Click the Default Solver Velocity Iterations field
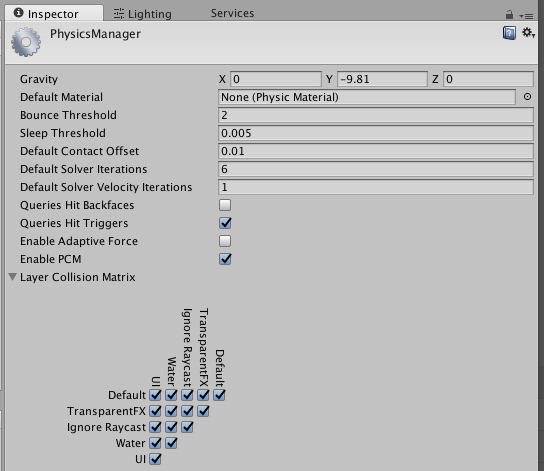 pyautogui.click(x=376, y=187)
